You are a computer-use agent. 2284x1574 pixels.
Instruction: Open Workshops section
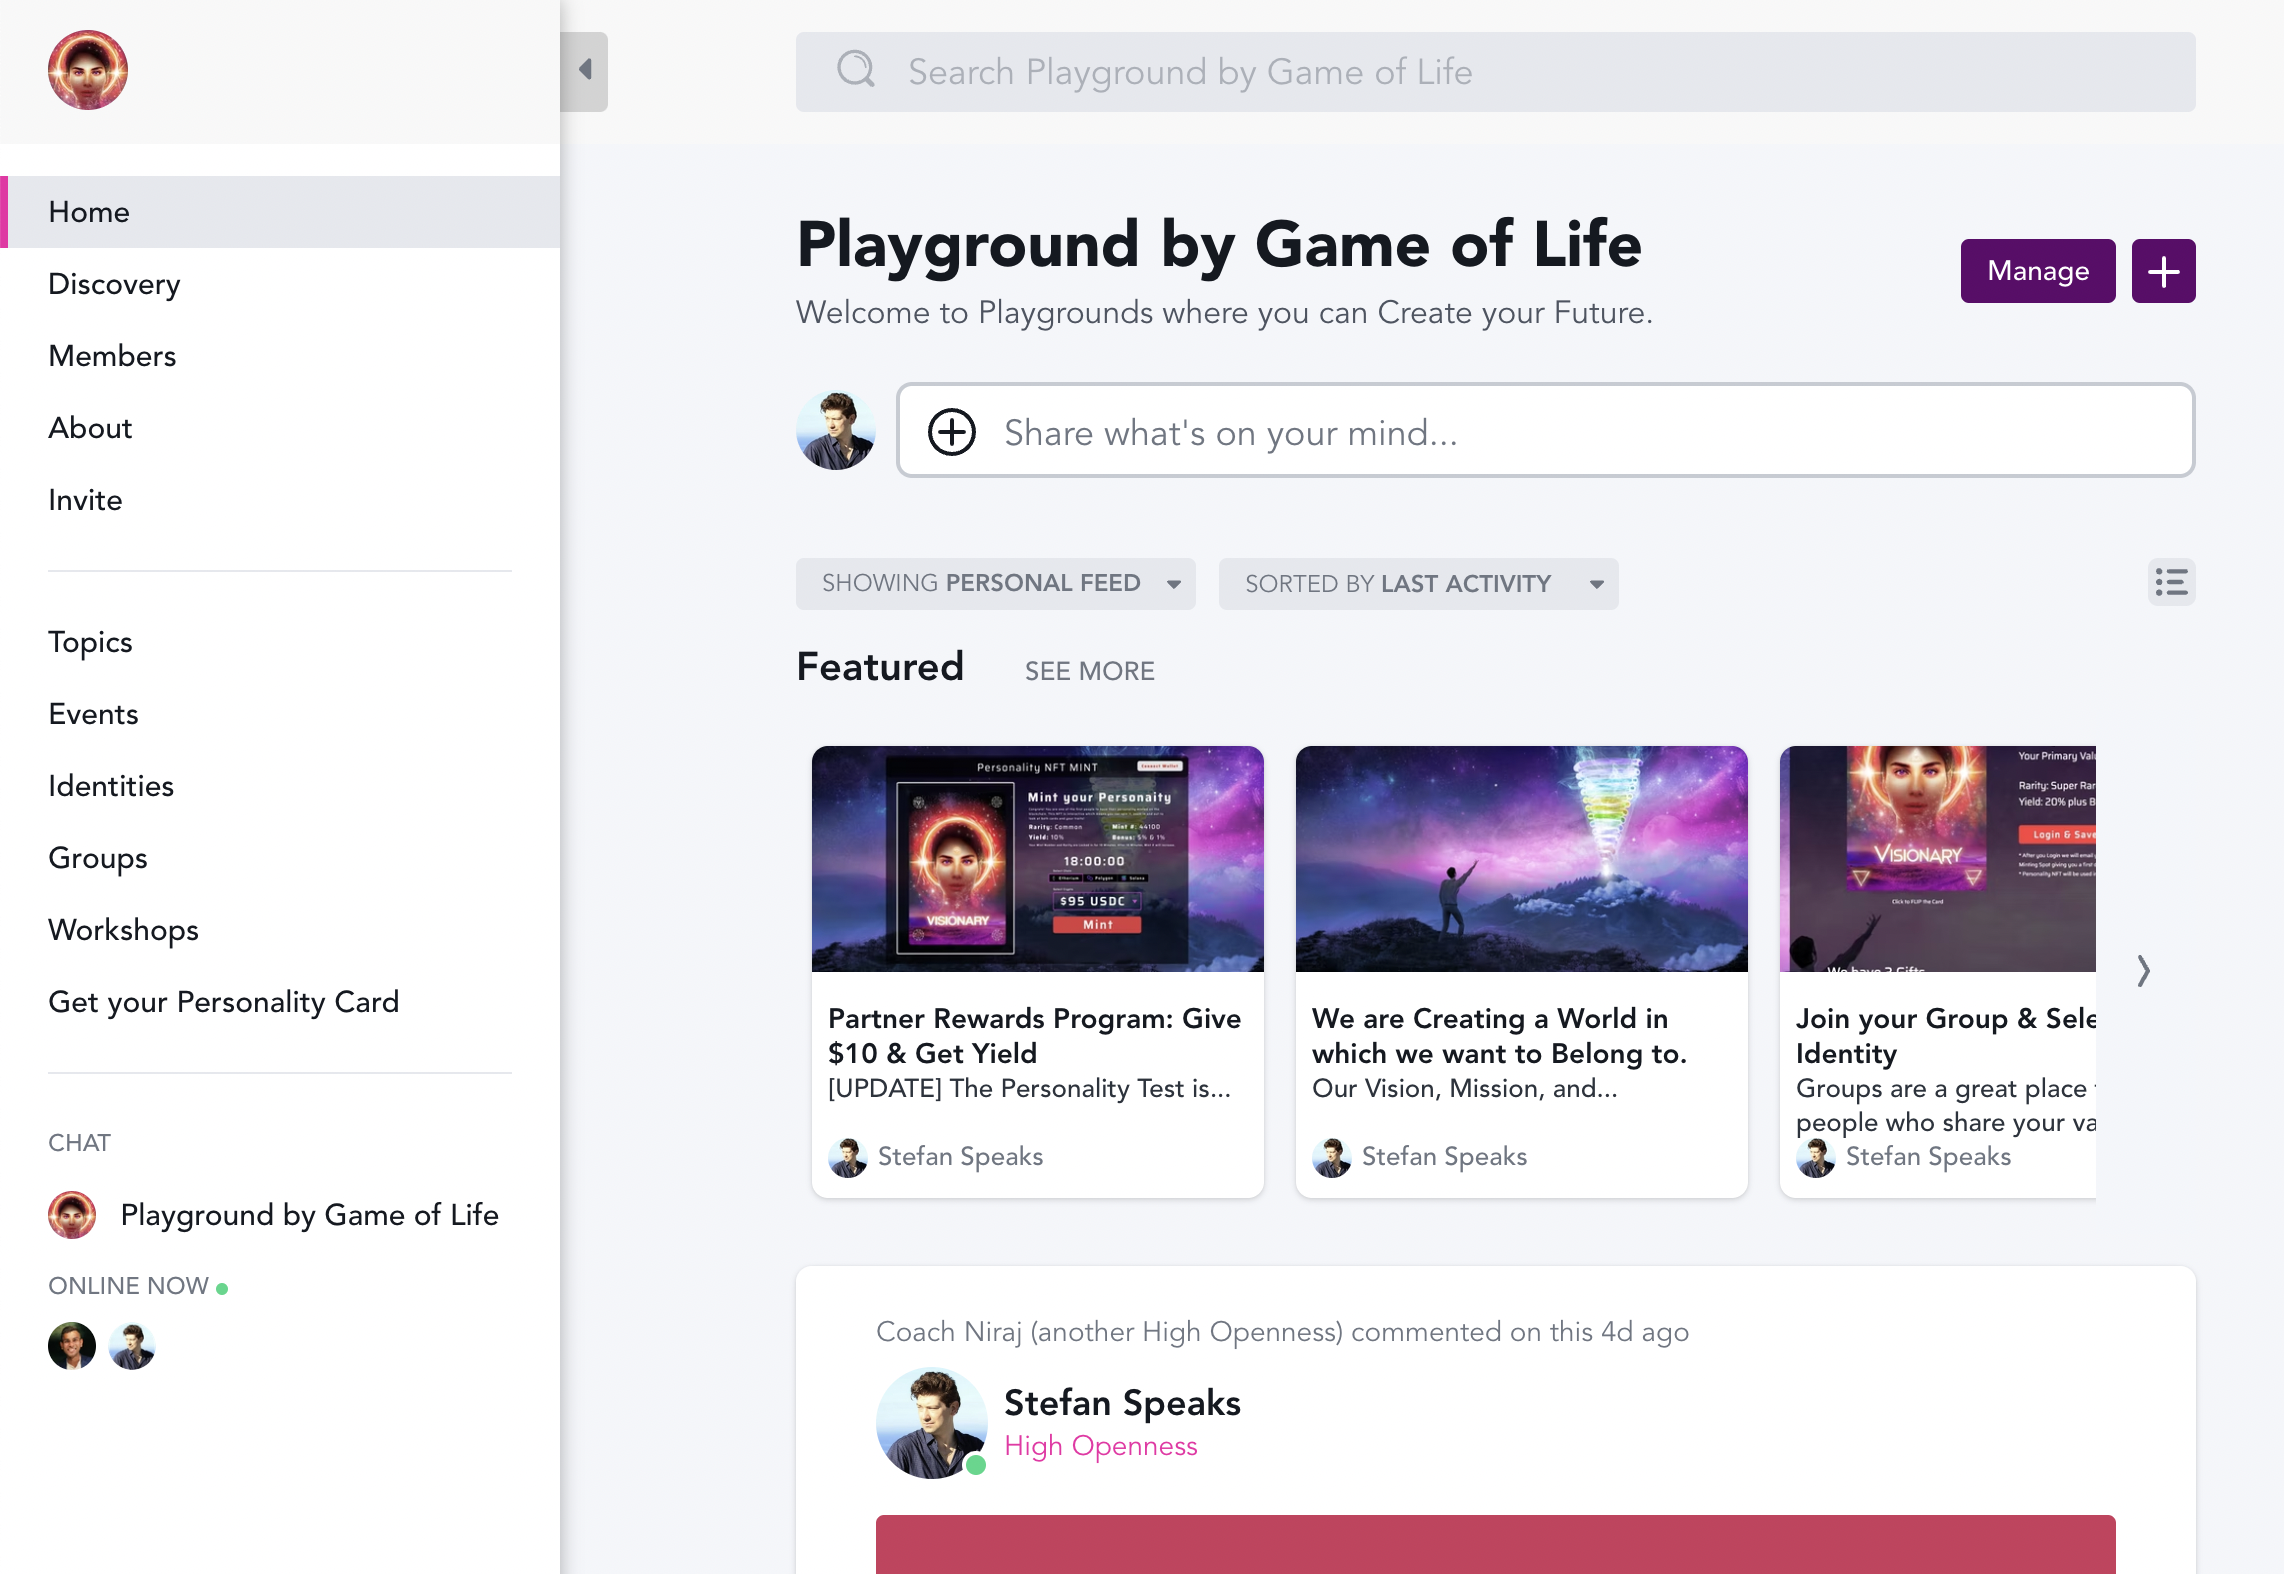click(280, 930)
